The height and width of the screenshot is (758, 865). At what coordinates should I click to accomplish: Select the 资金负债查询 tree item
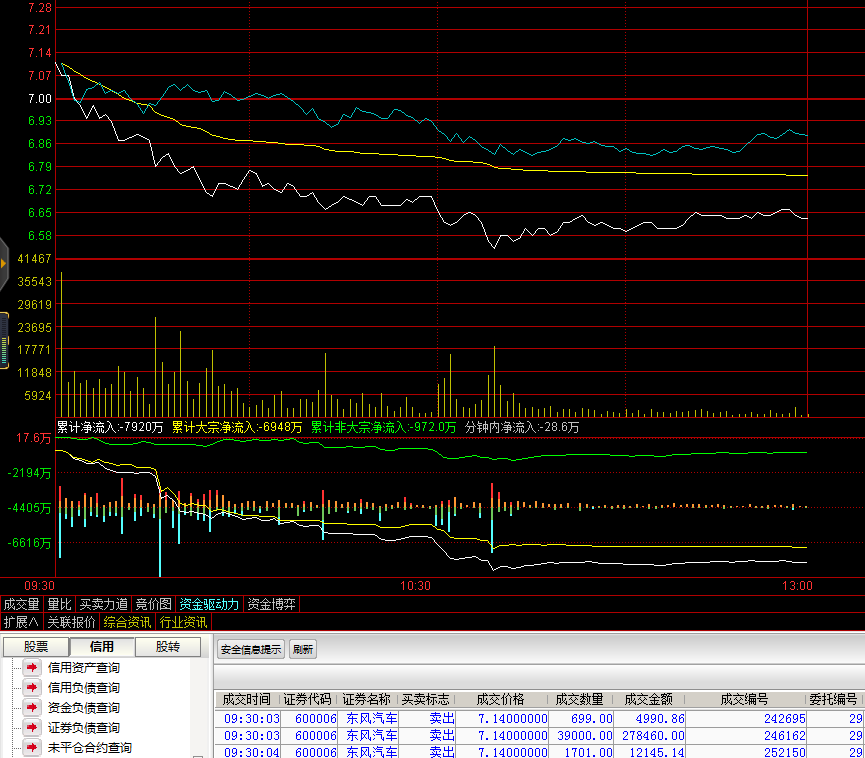click(x=83, y=707)
